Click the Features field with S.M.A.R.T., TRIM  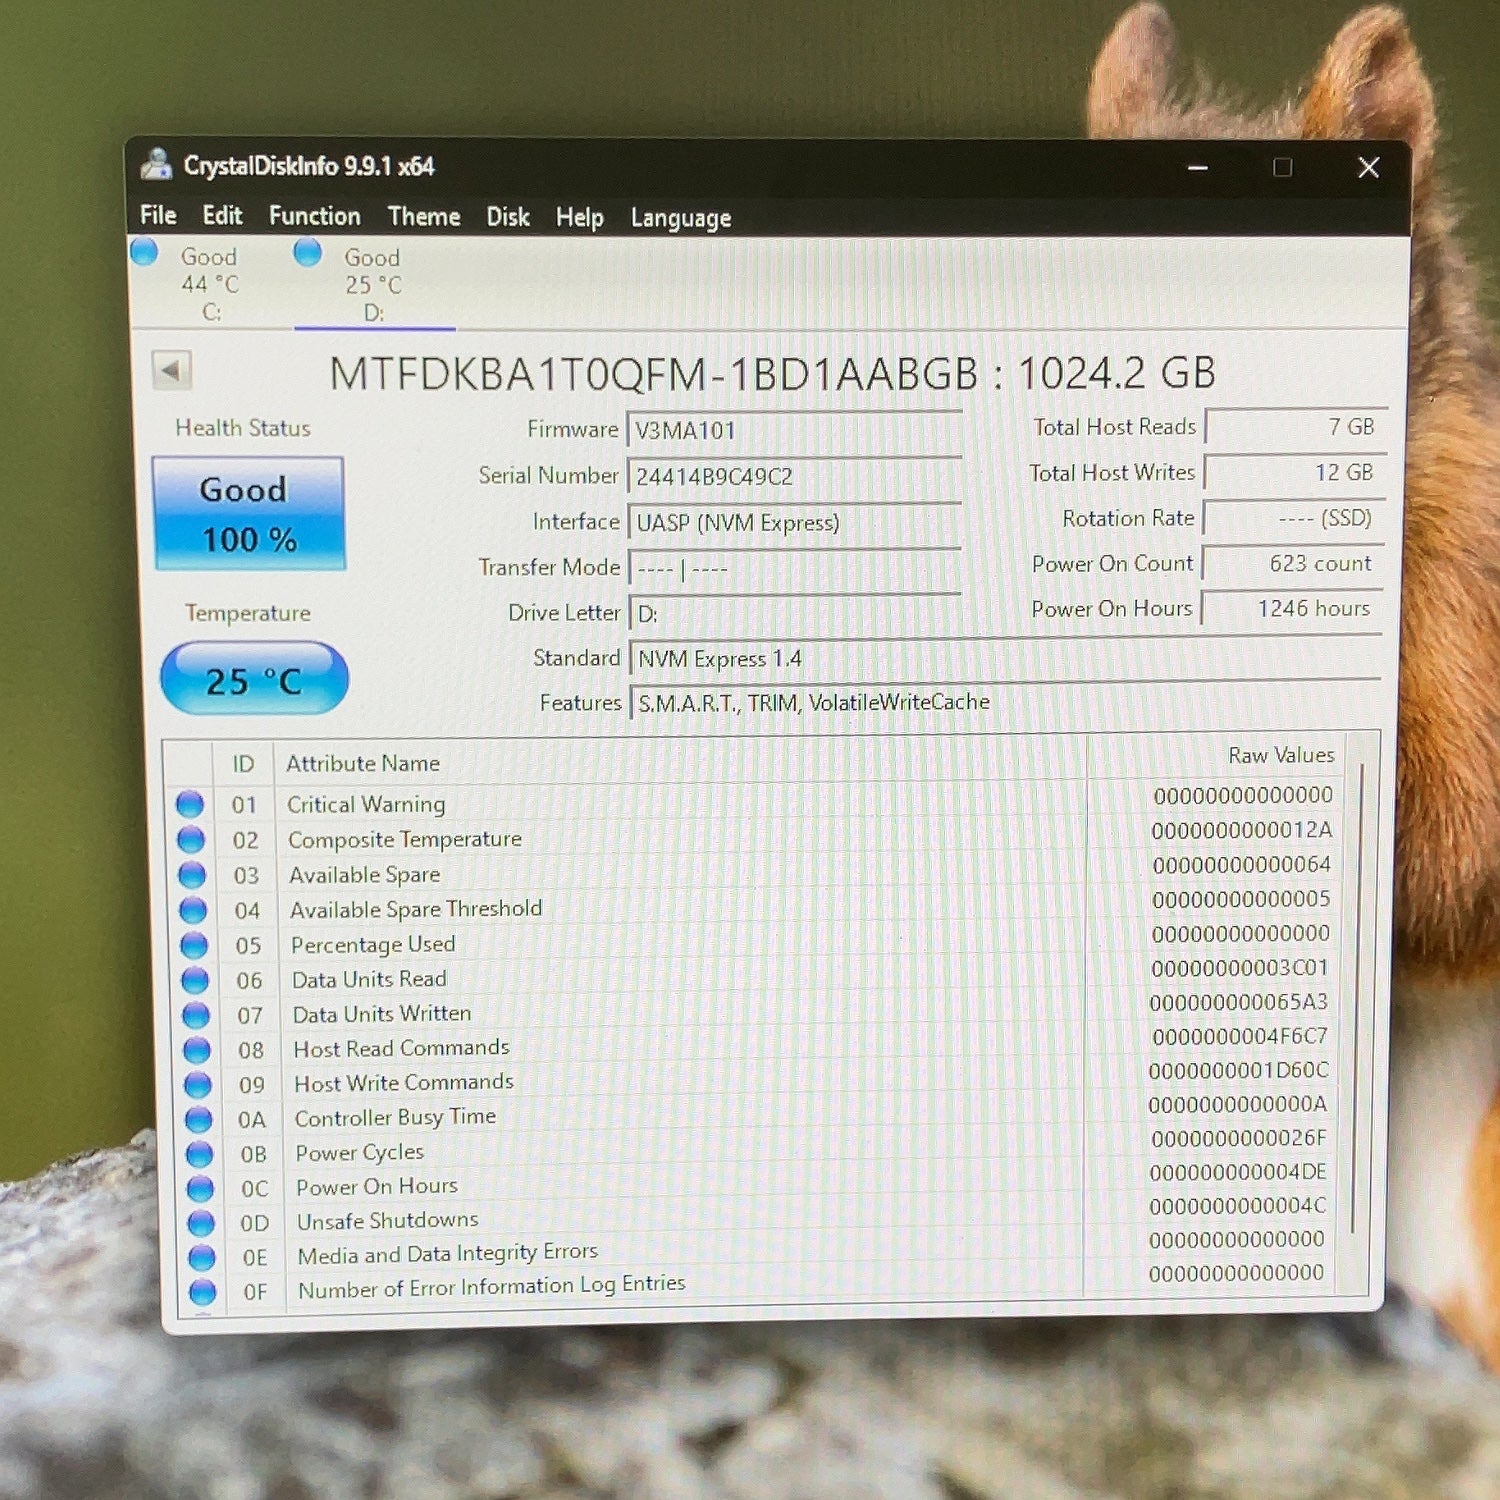(x=1005, y=702)
